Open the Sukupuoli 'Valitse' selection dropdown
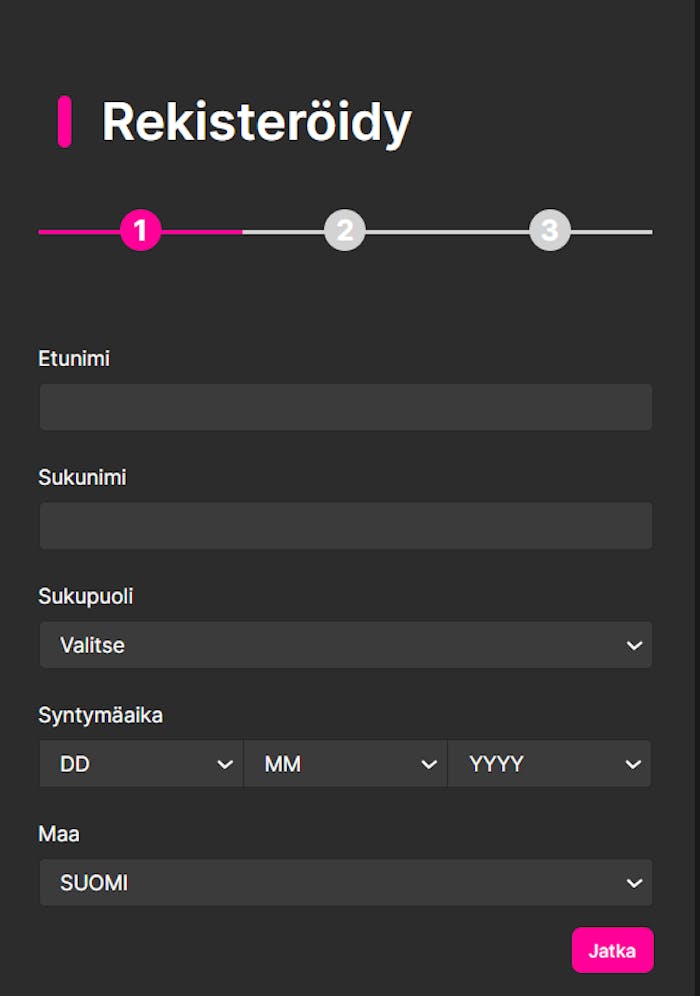This screenshot has width=700, height=996. (x=345, y=645)
